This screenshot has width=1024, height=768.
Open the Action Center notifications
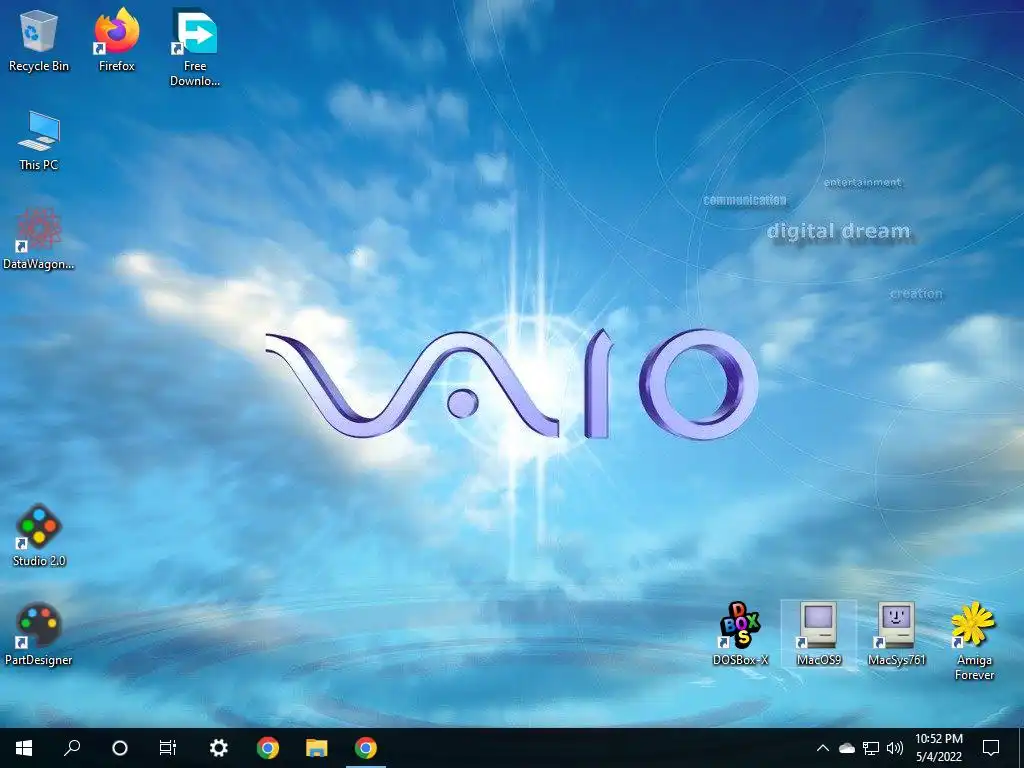(x=991, y=748)
